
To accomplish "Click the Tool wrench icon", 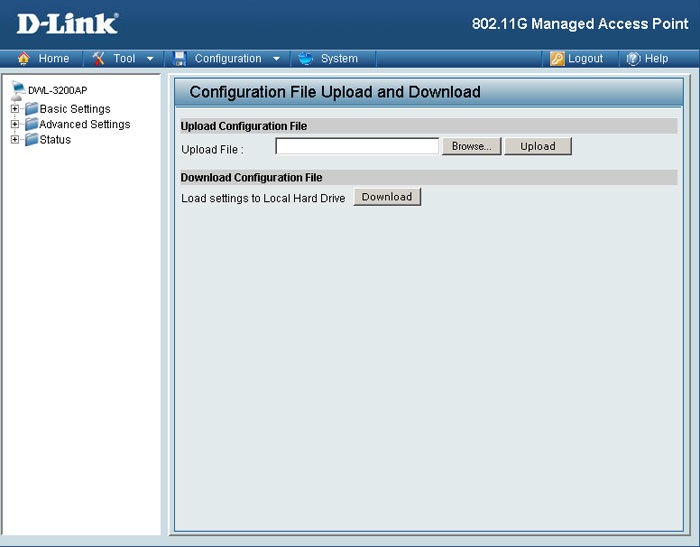I will click(98, 58).
